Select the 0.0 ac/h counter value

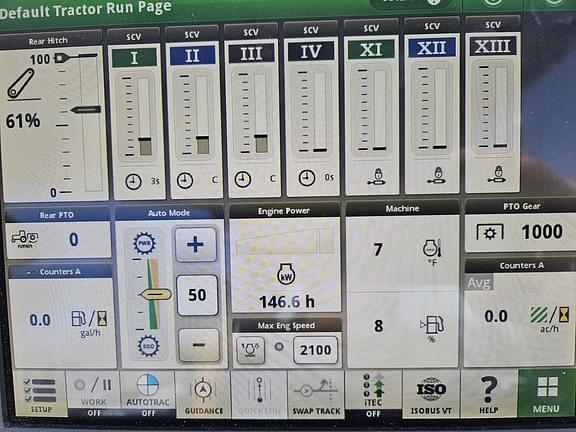click(x=496, y=316)
